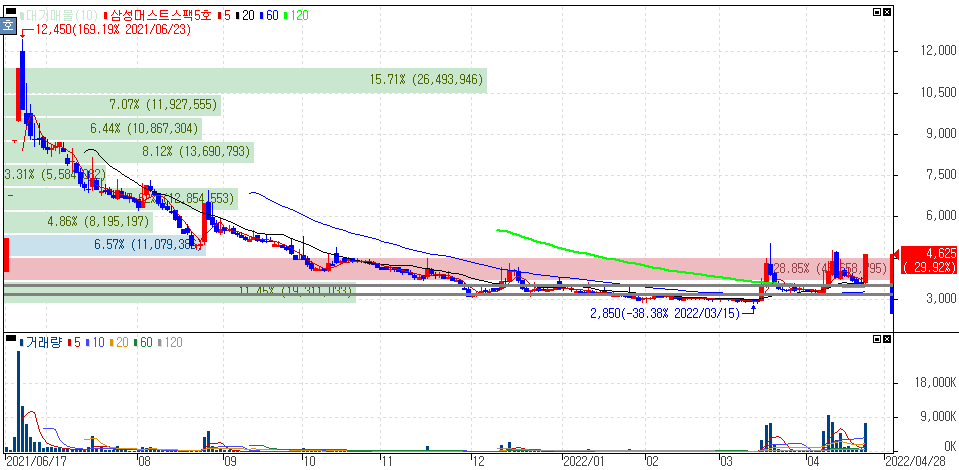Viewport: 959px width, 470px height.
Task: Toggle volume 60-day average legend
Action: coord(143,343)
